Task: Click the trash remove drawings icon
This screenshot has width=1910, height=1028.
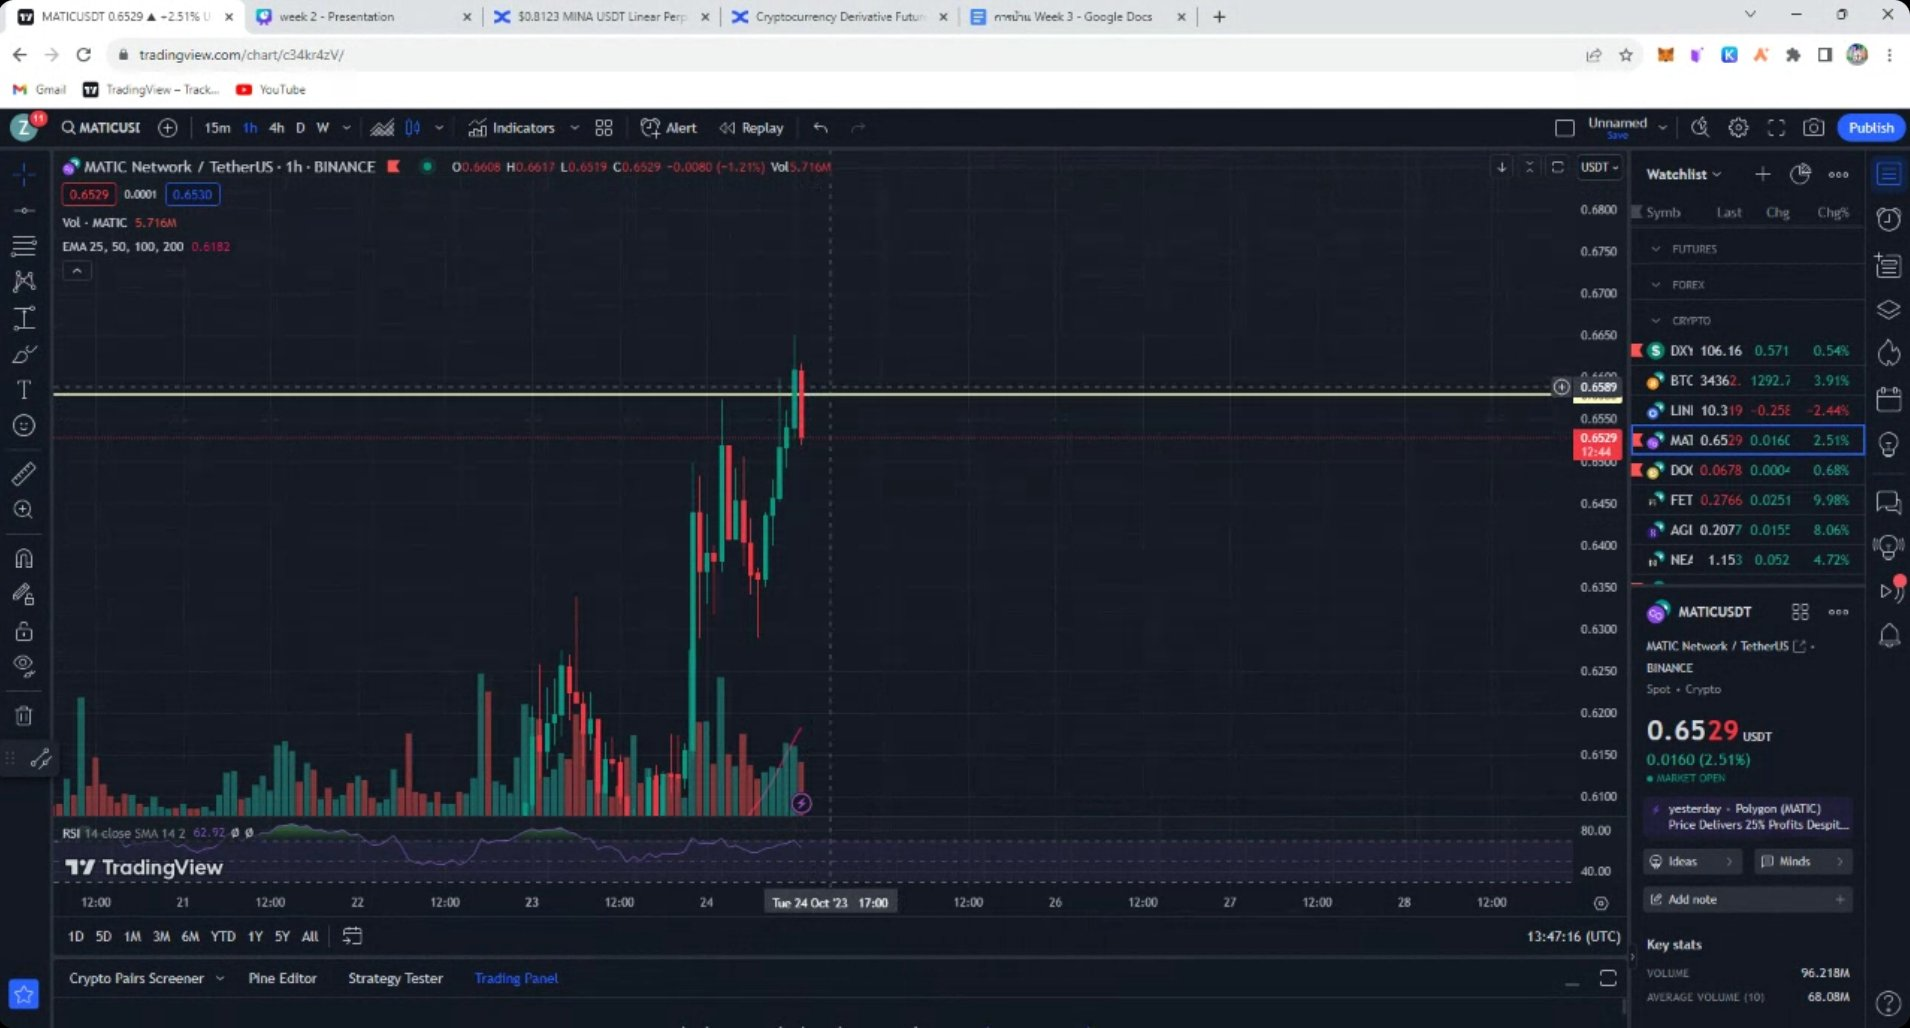Action: click(x=24, y=715)
